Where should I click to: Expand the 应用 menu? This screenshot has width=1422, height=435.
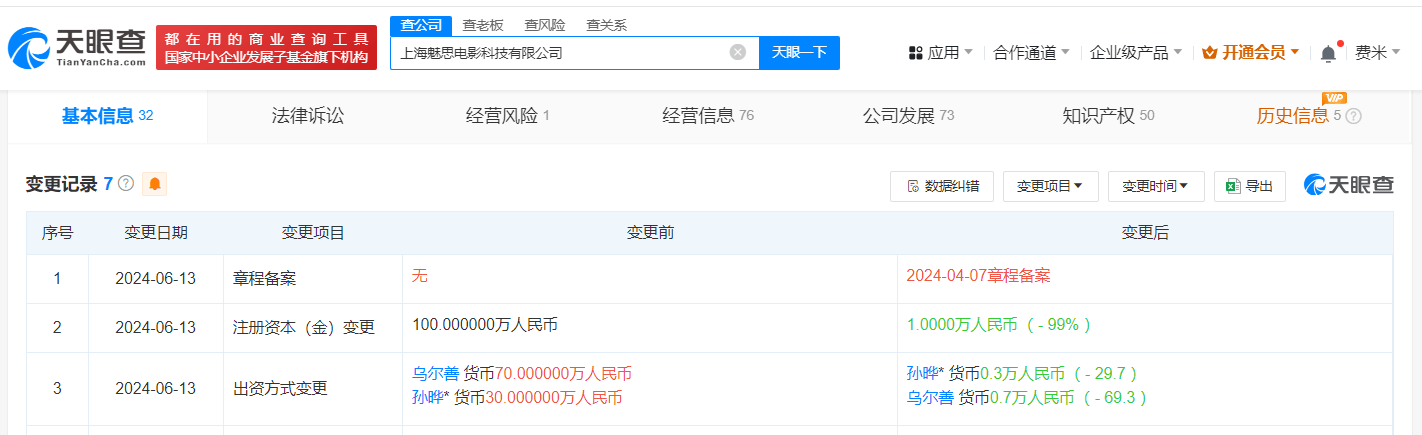tap(940, 52)
